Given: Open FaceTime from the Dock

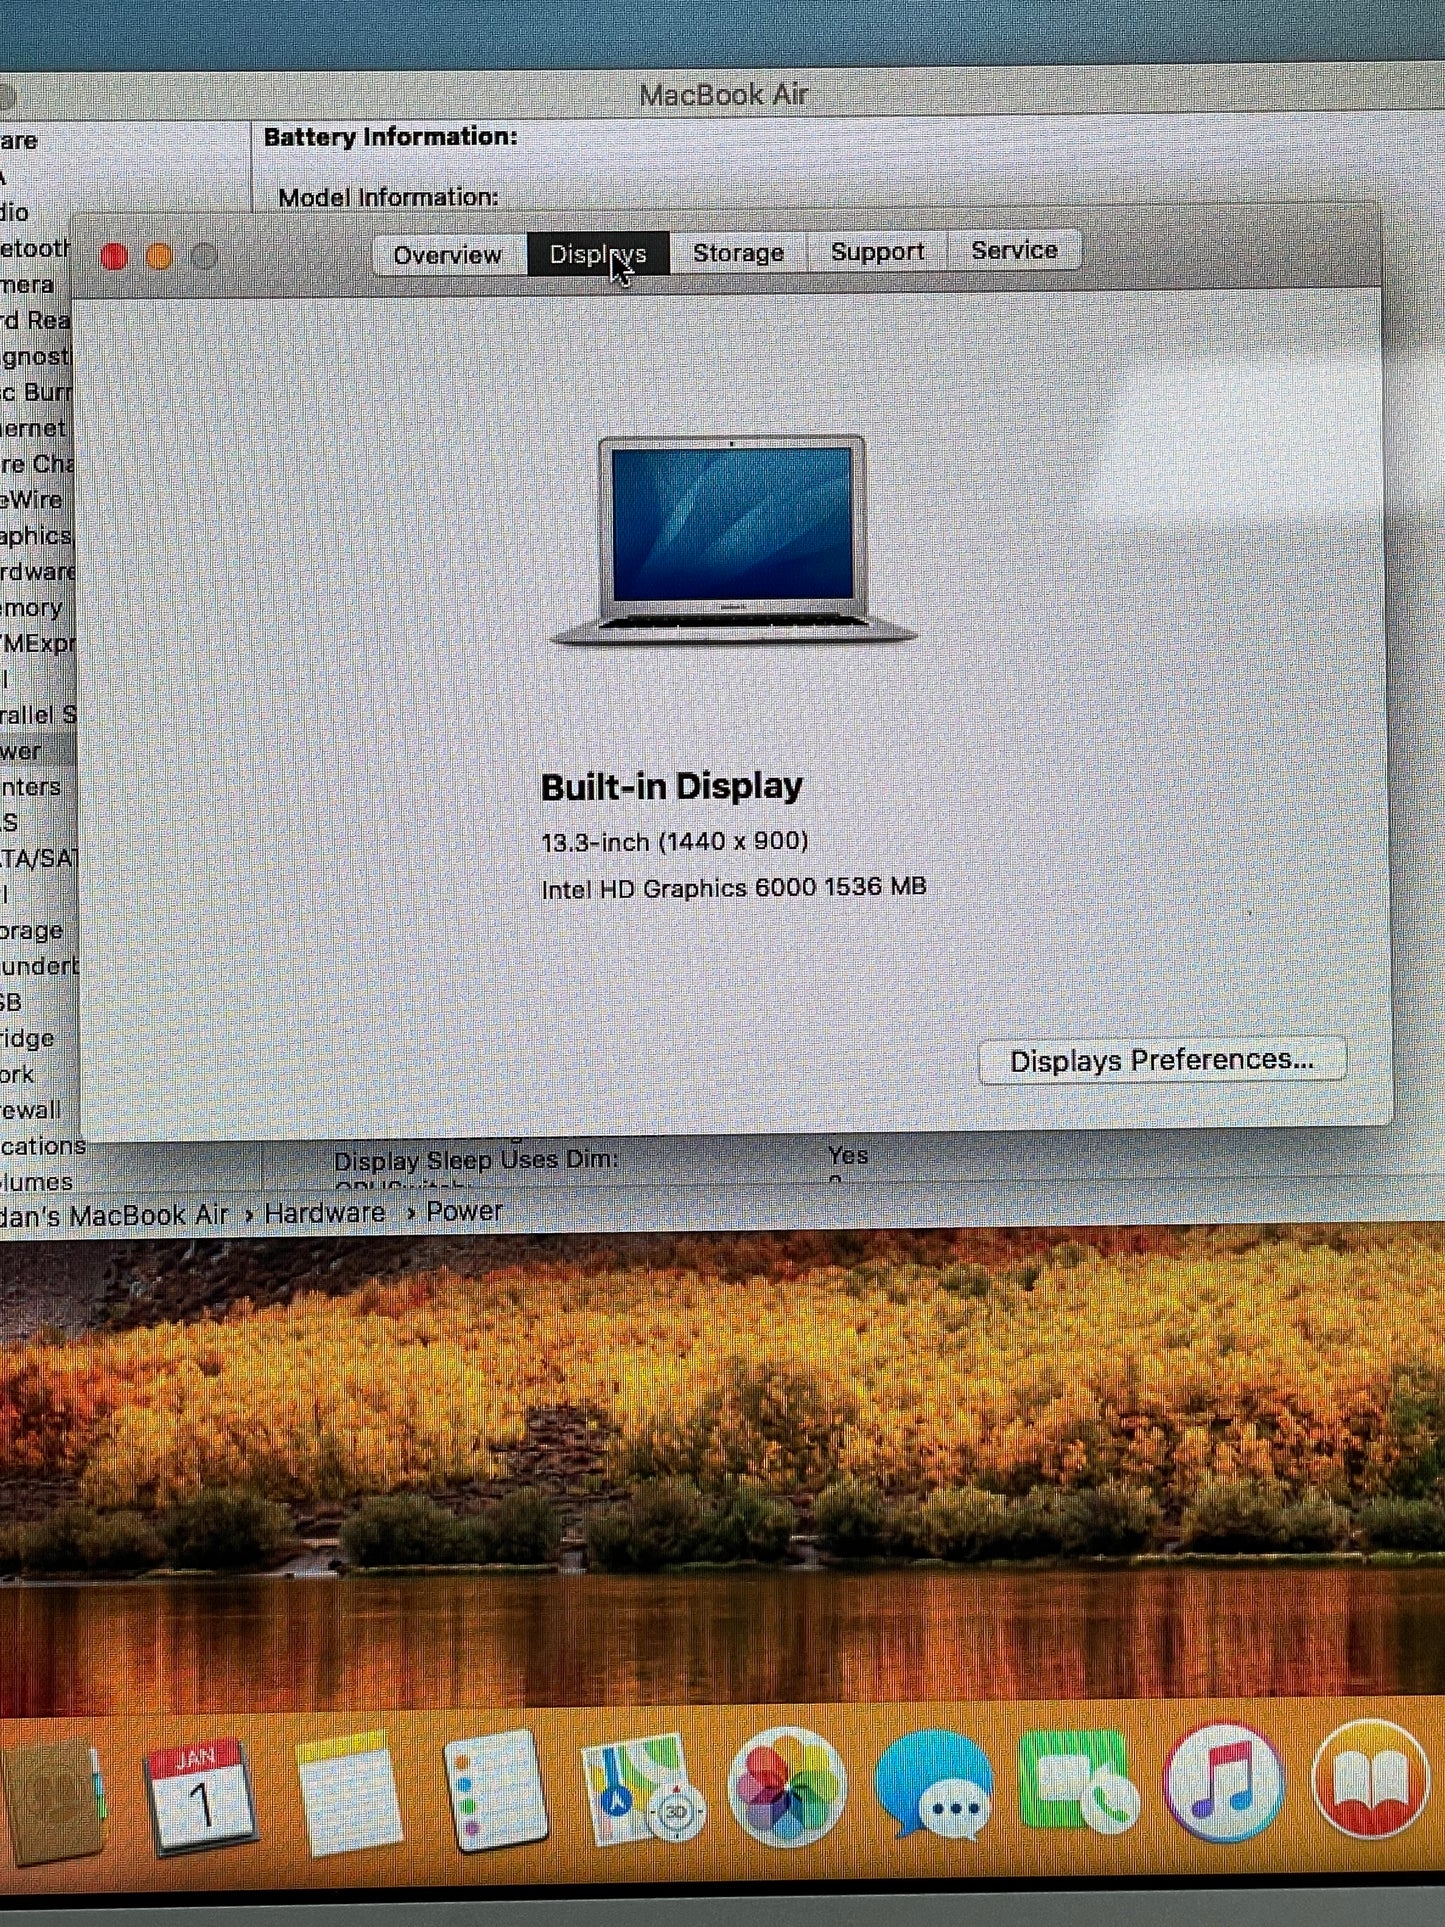Looking at the screenshot, I should 1078,1783.
